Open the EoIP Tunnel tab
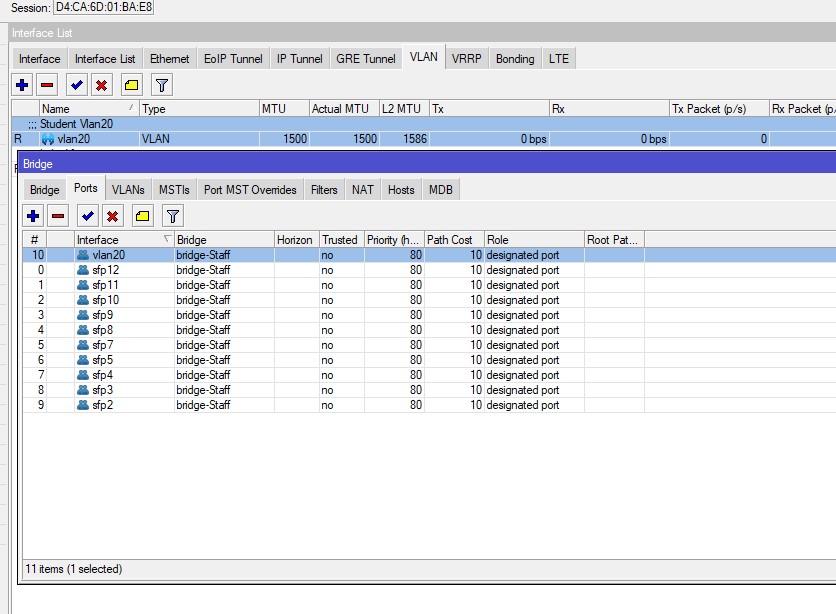This screenshot has height=614, width=836. coord(233,59)
